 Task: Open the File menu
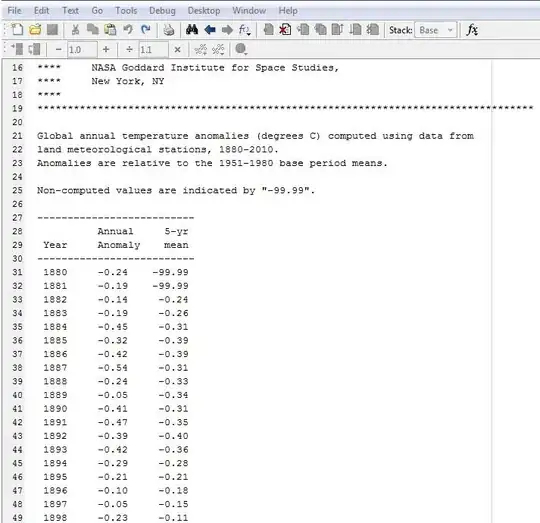tap(14, 11)
